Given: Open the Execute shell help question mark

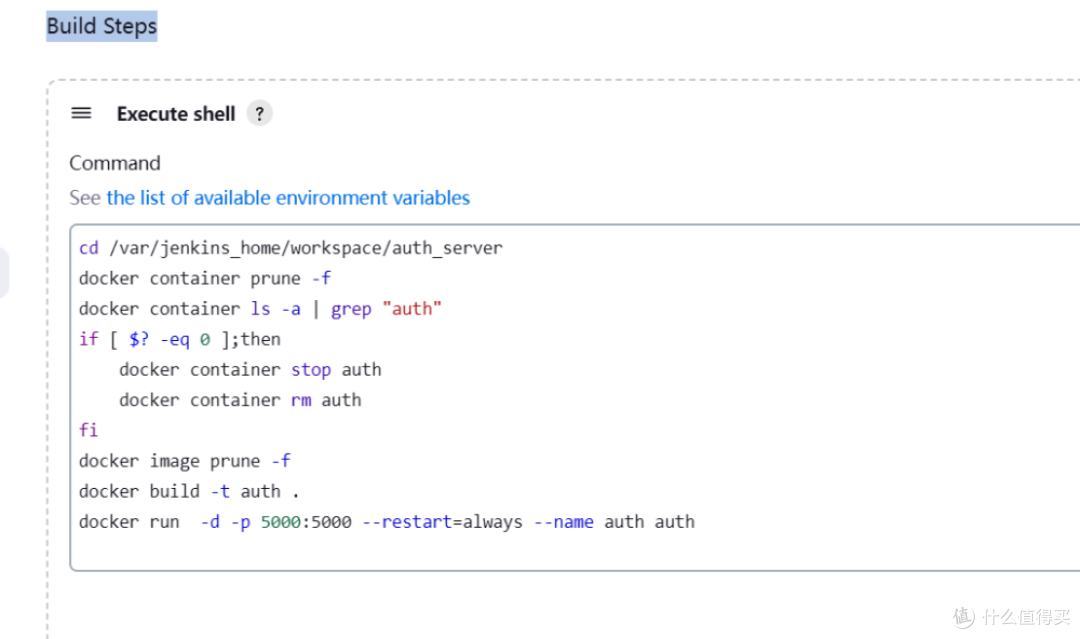Looking at the screenshot, I should [x=260, y=114].
